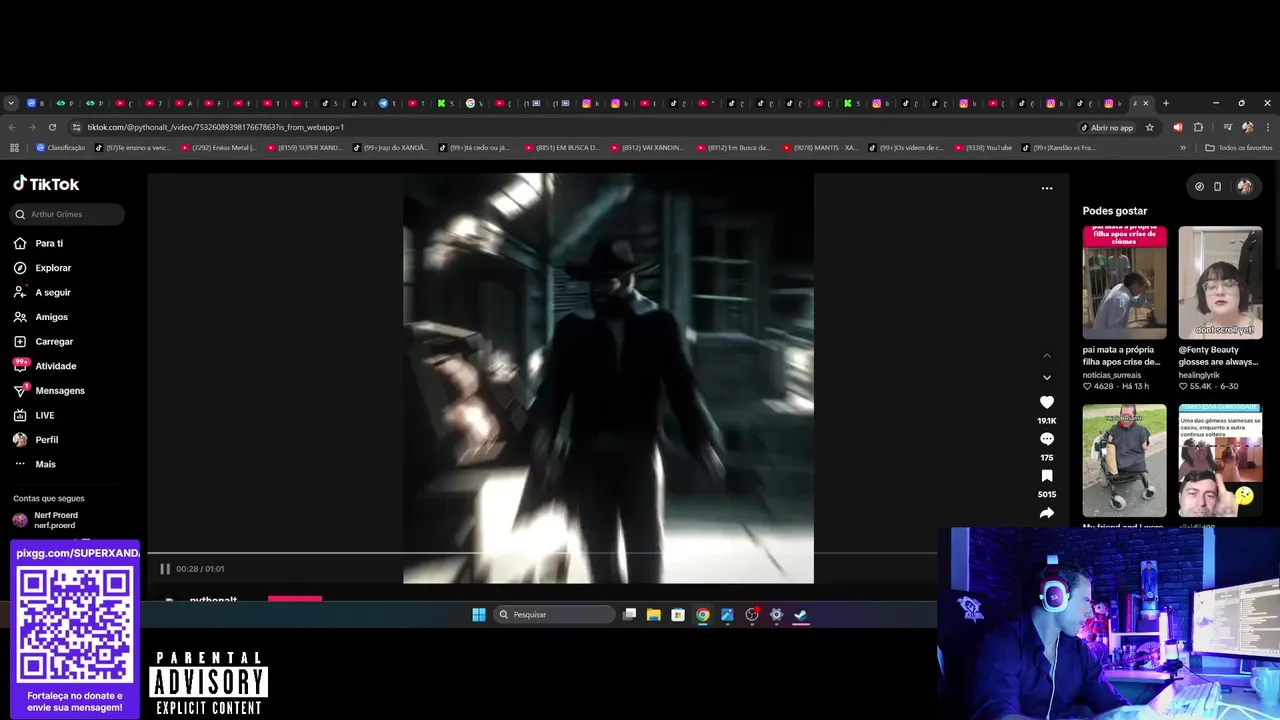Image resolution: width=1280 pixels, height=720 pixels.
Task: Click the playing video frame
Action: pos(608,378)
